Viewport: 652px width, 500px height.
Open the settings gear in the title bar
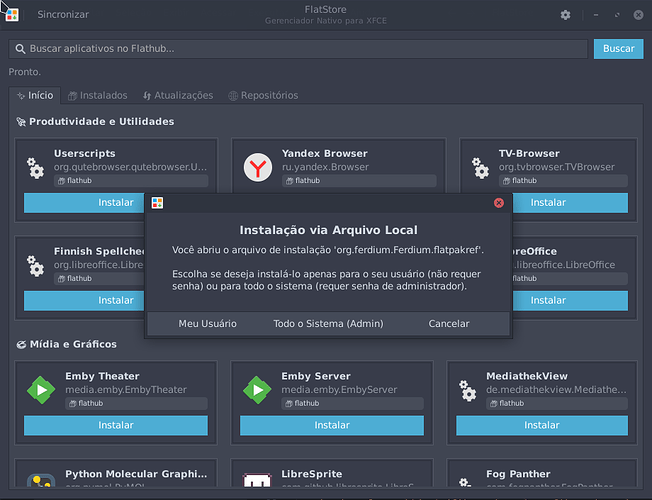coord(565,15)
